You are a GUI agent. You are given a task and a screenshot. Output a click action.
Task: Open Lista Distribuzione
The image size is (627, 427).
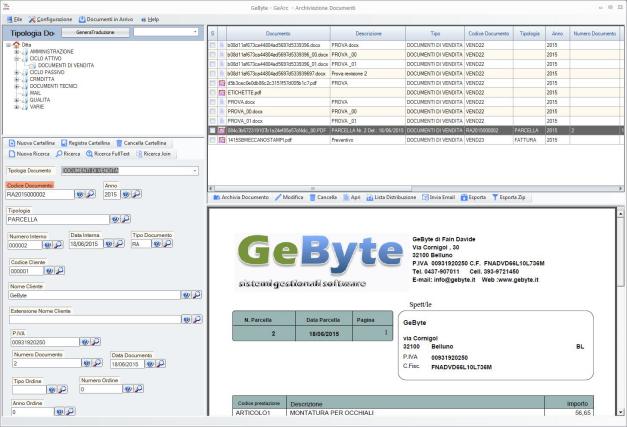click(x=391, y=197)
